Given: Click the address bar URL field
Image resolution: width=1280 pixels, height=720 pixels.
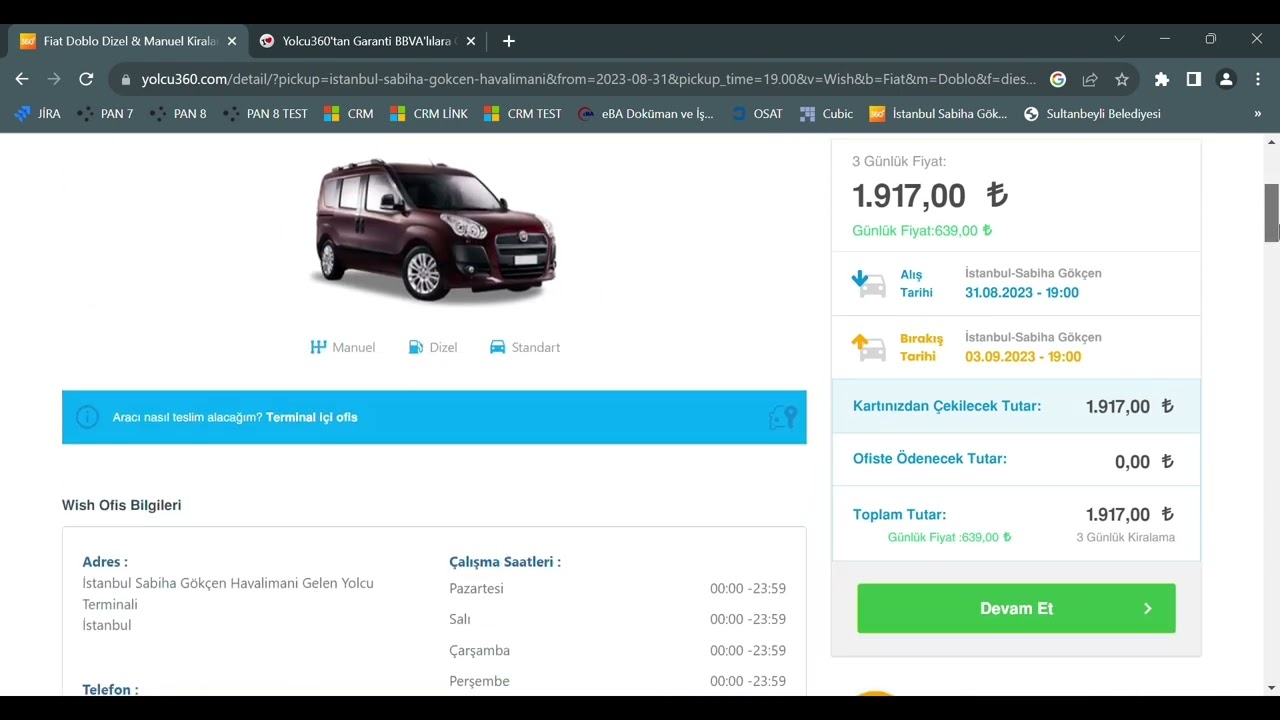Looking at the screenshot, I should pyautogui.click(x=588, y=79).
